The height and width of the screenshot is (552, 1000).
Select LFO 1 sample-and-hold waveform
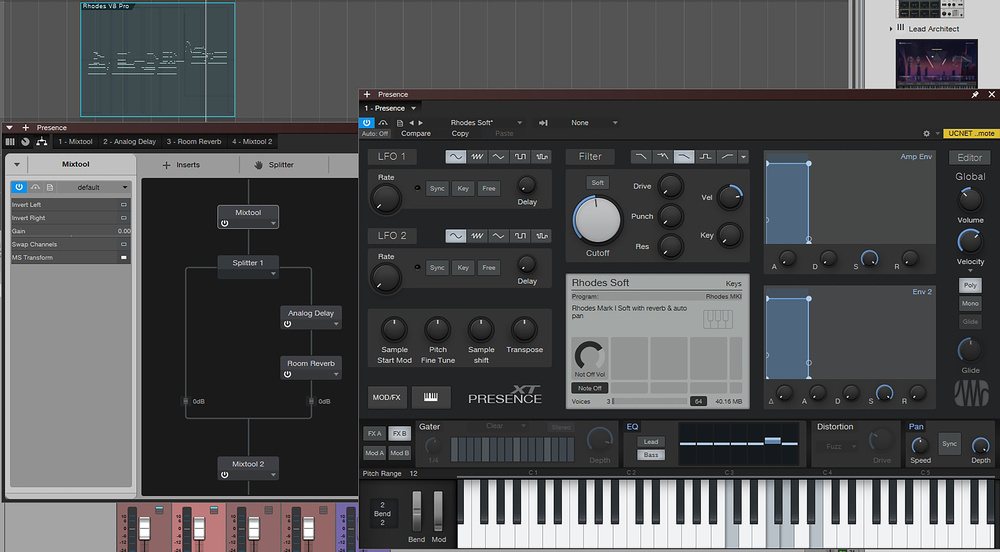[542, 157]
